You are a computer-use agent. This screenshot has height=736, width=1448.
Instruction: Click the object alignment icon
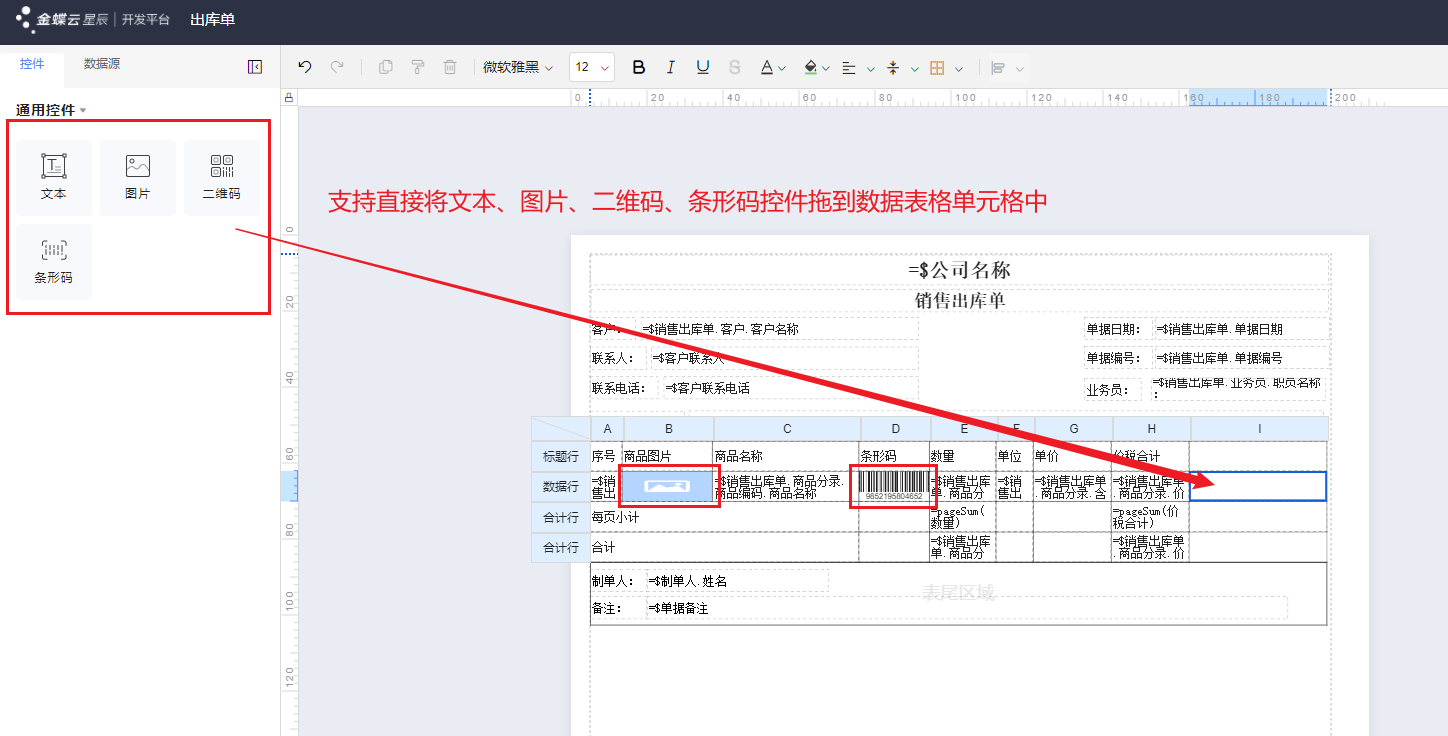click(x=997, y=68)
